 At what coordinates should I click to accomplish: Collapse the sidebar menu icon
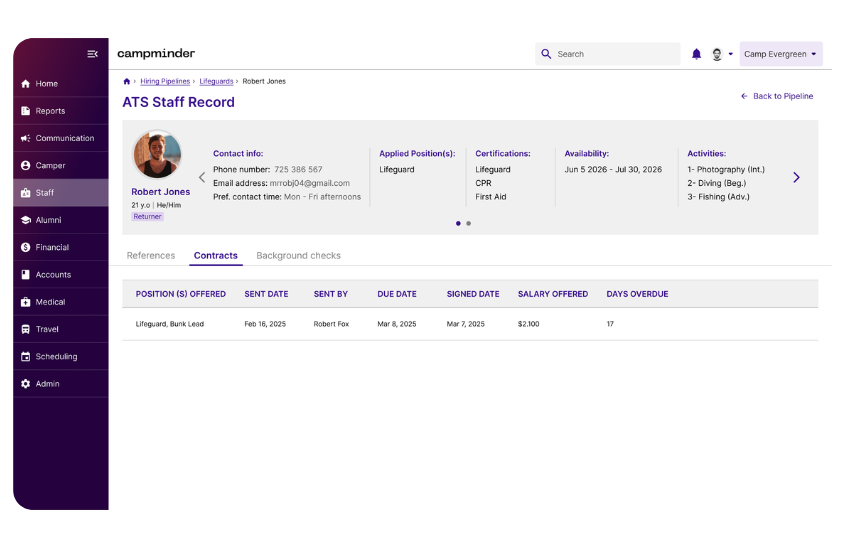92,54
